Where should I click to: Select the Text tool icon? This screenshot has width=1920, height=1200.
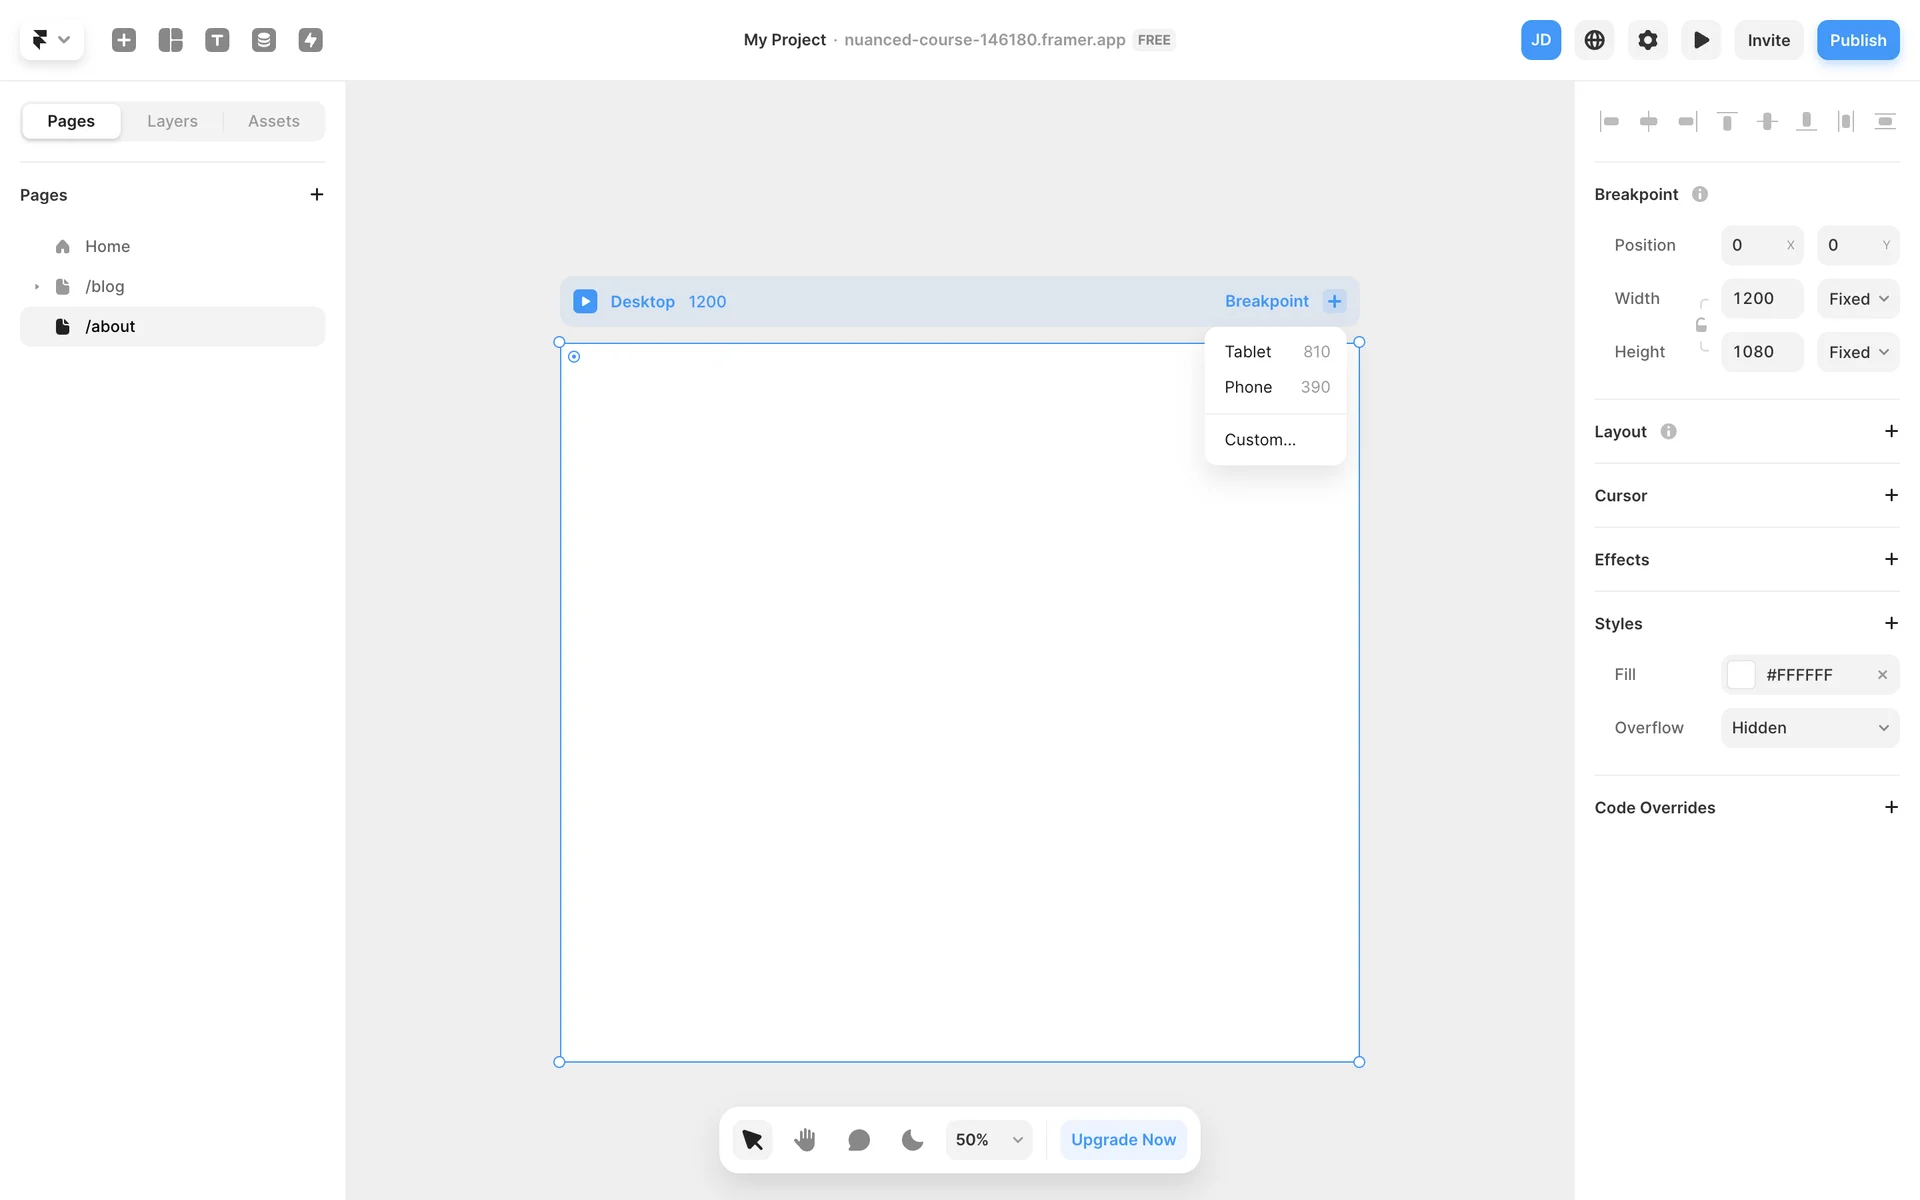pyautogui.click(x=217, y=40)
